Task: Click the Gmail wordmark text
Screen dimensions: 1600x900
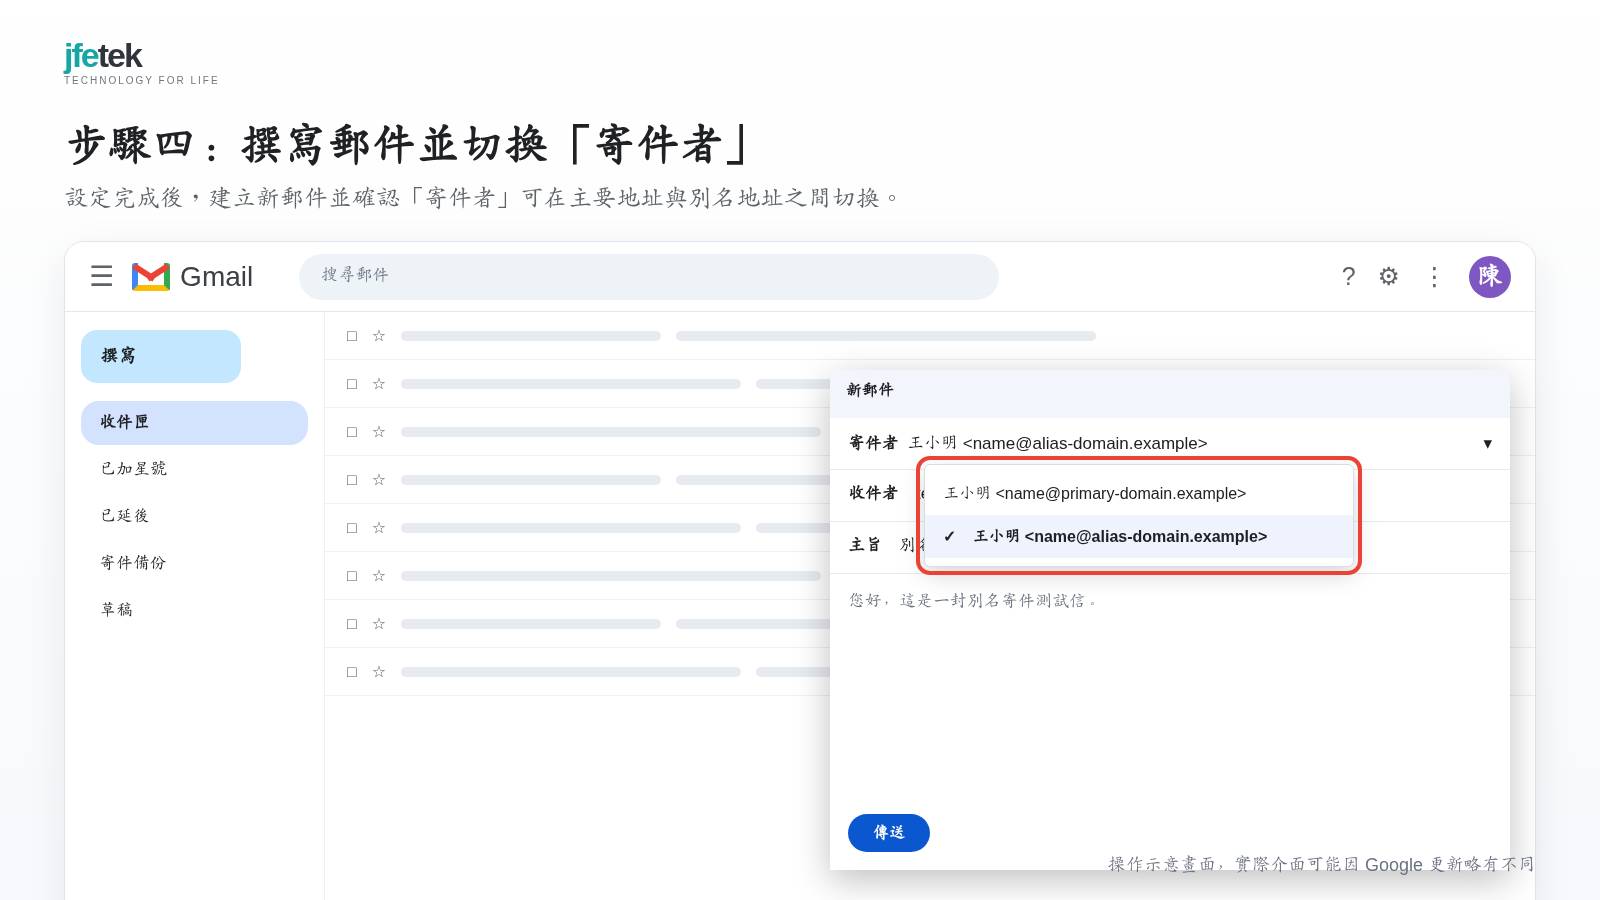Action: pos(216,277)
